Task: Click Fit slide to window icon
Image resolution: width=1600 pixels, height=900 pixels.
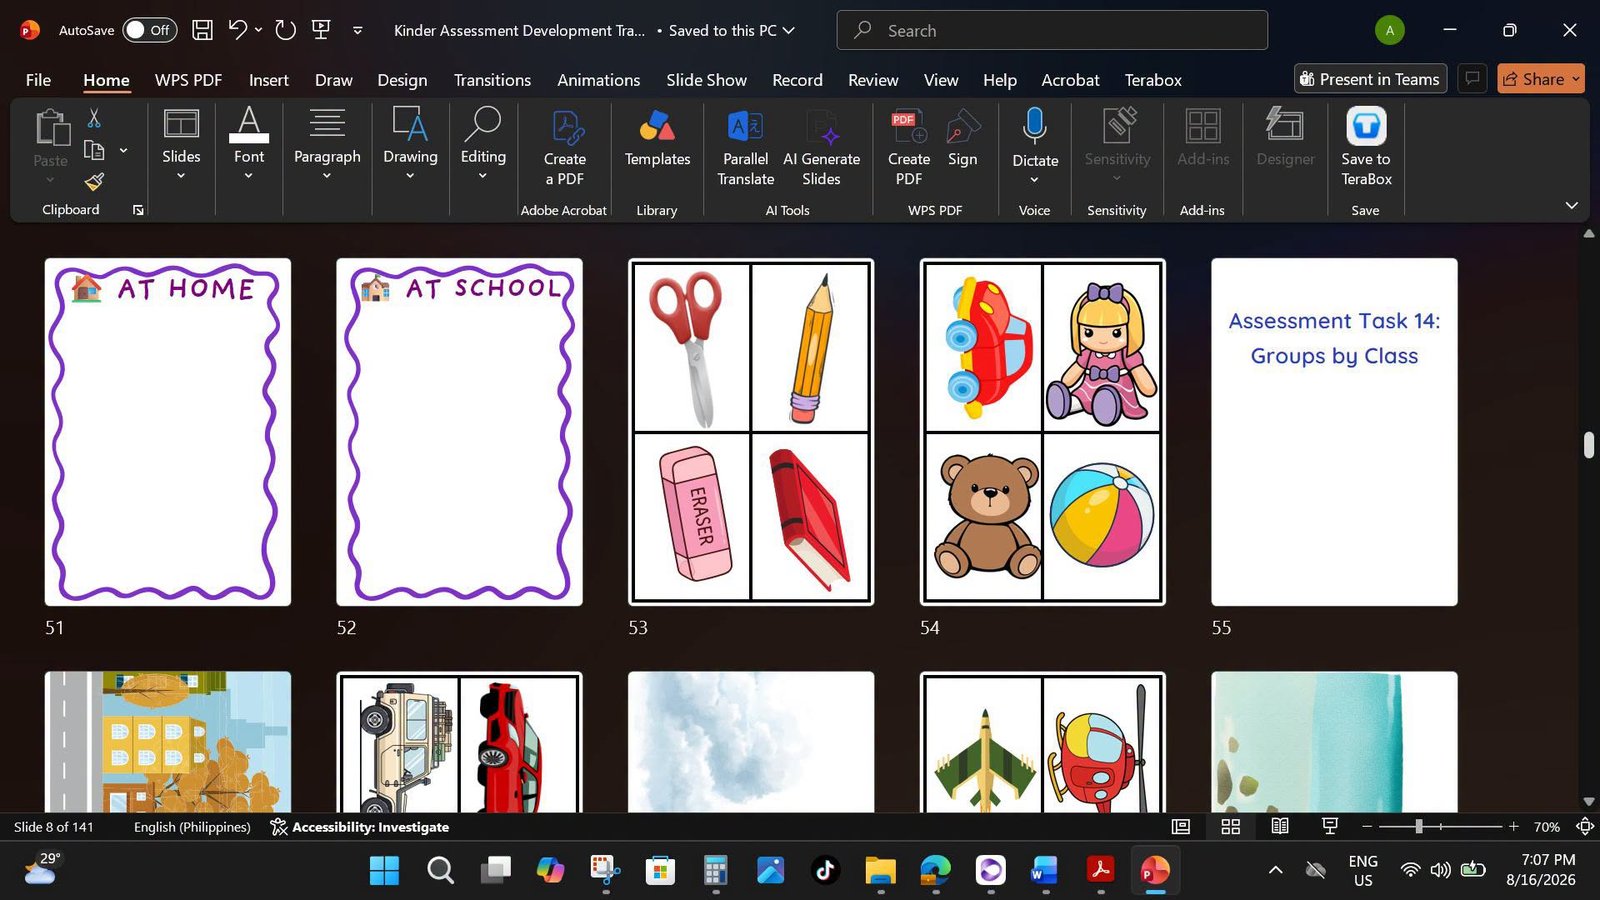Action: pyautogui.click(x=1584, y=827)
